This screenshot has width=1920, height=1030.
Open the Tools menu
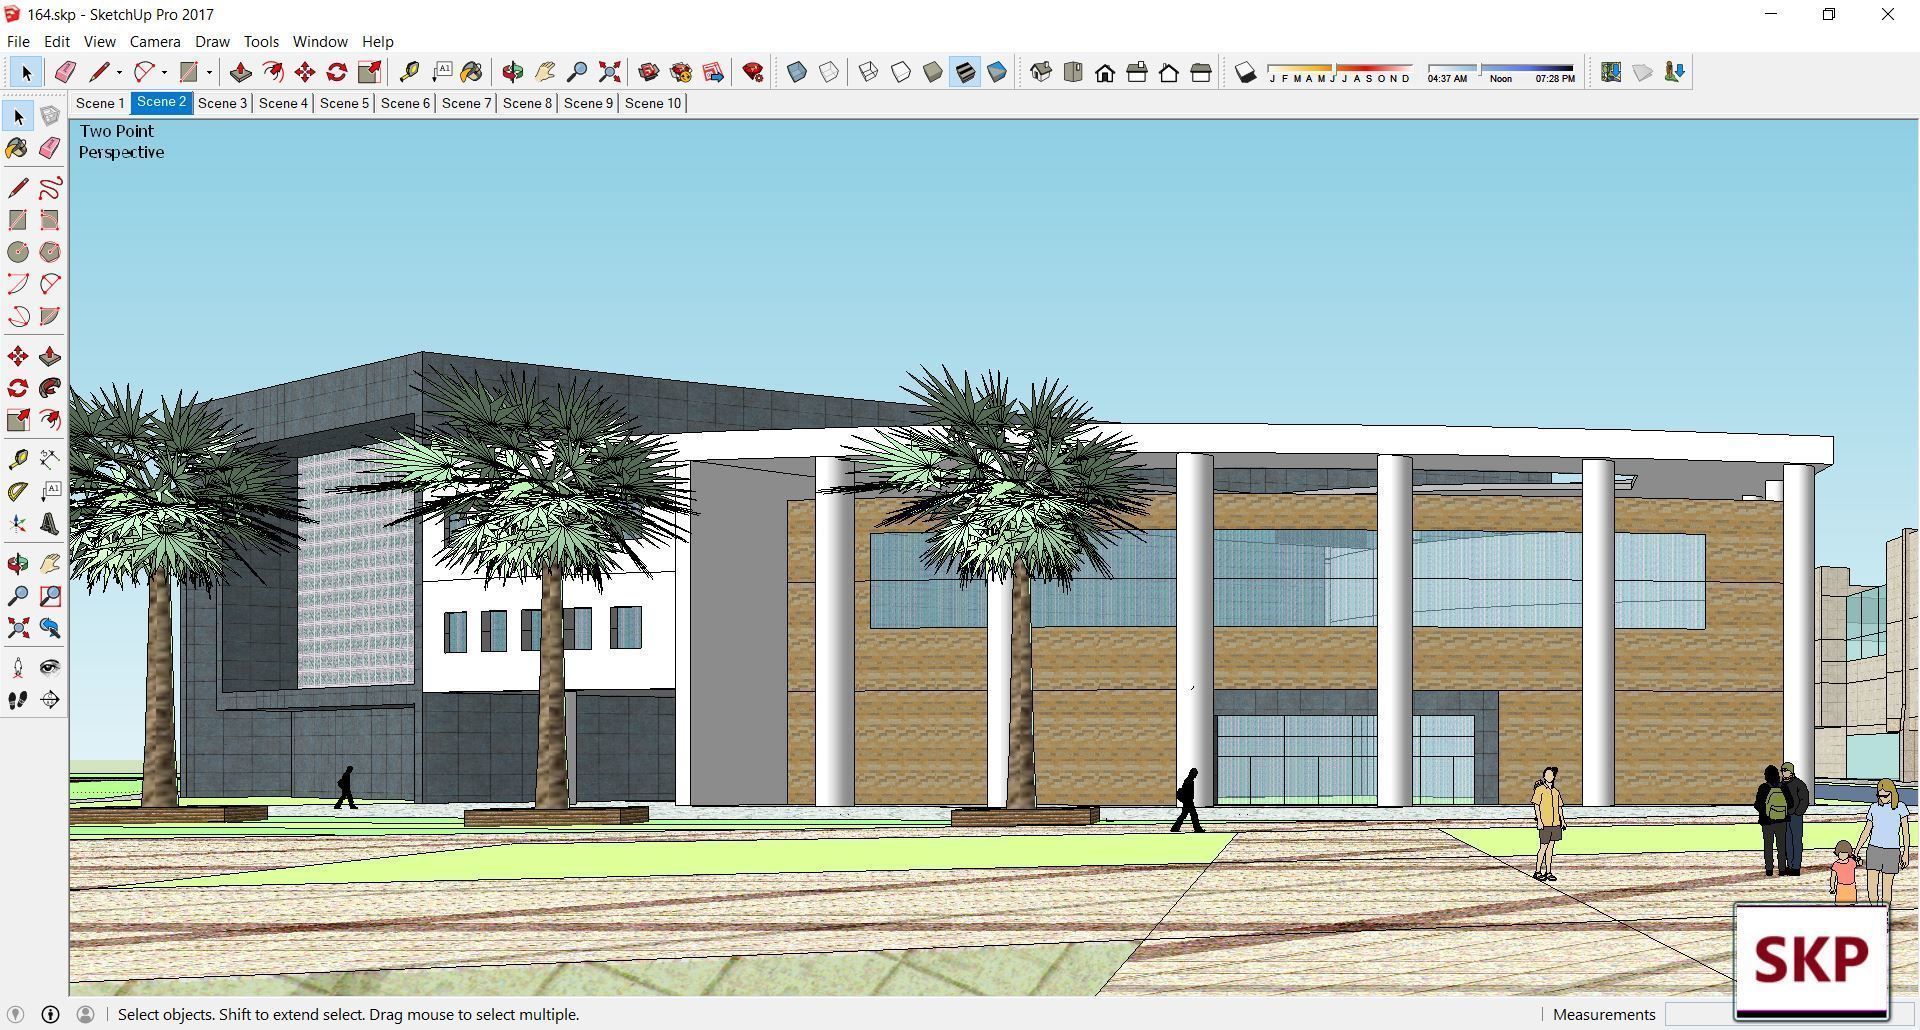(261, 42)
